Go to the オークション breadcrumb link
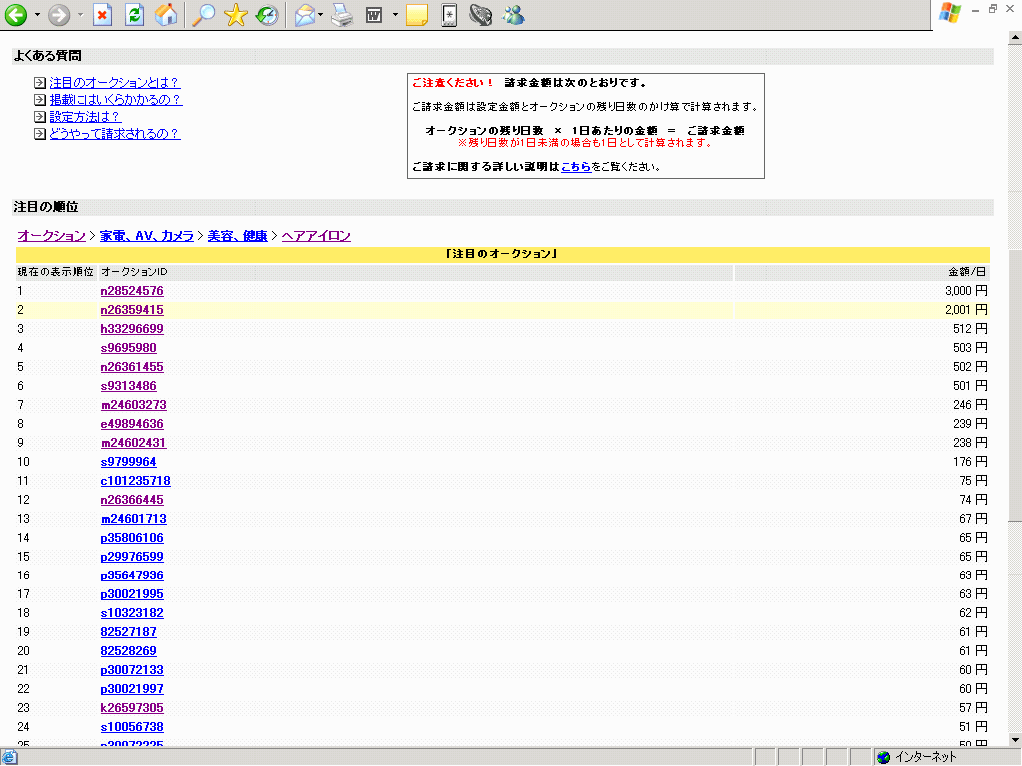This screenshot has height=766, width=1022. click(51, 236)
